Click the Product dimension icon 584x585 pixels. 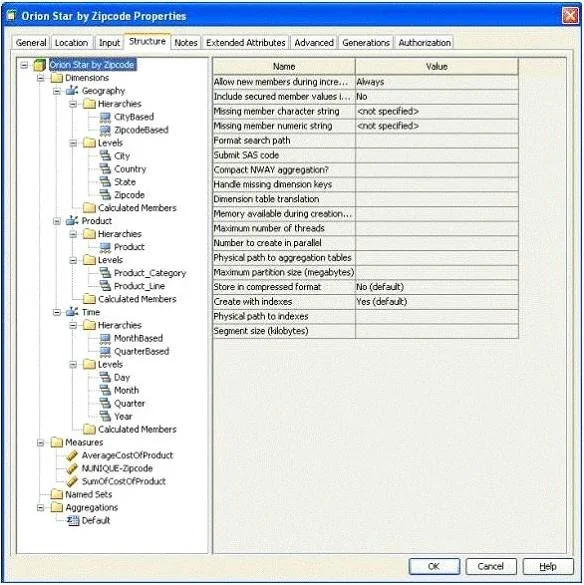click(x=72, y=221)
